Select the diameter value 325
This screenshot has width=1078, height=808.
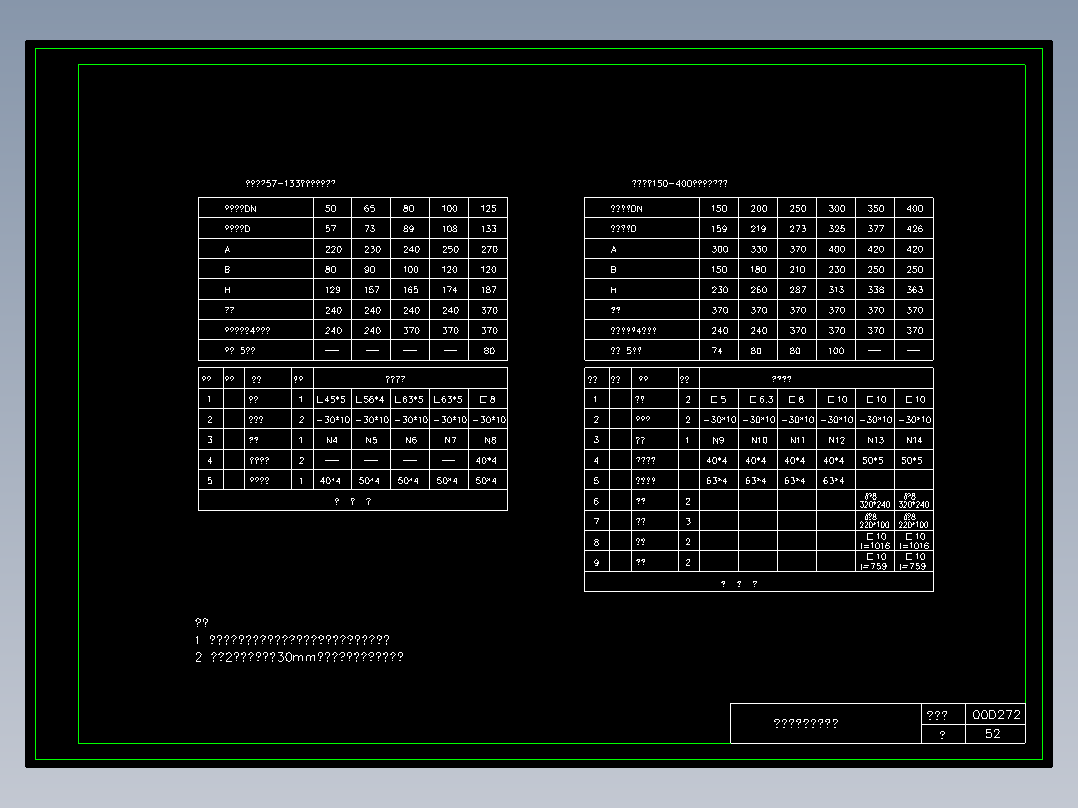coord(837,228)
